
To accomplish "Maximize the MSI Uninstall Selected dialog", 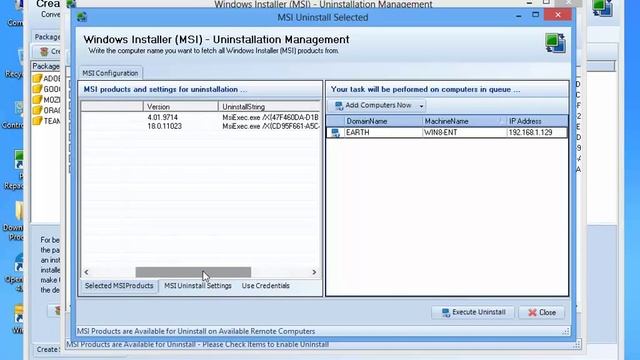I will coord(535,15).
